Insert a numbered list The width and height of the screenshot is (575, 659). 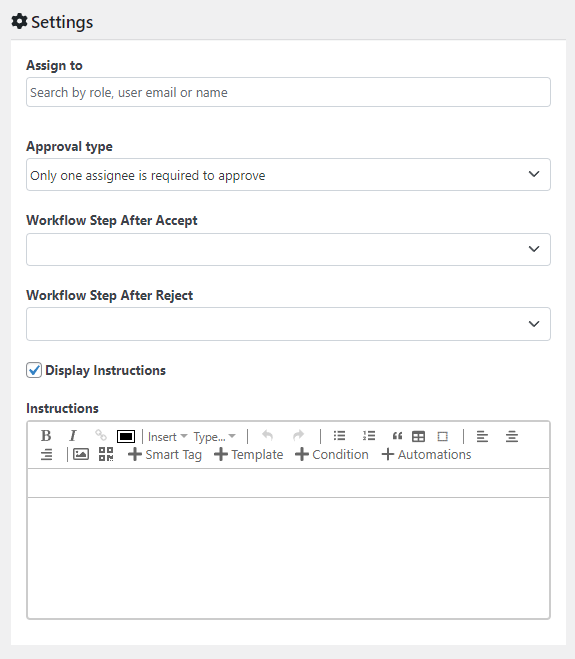point(369,436)
